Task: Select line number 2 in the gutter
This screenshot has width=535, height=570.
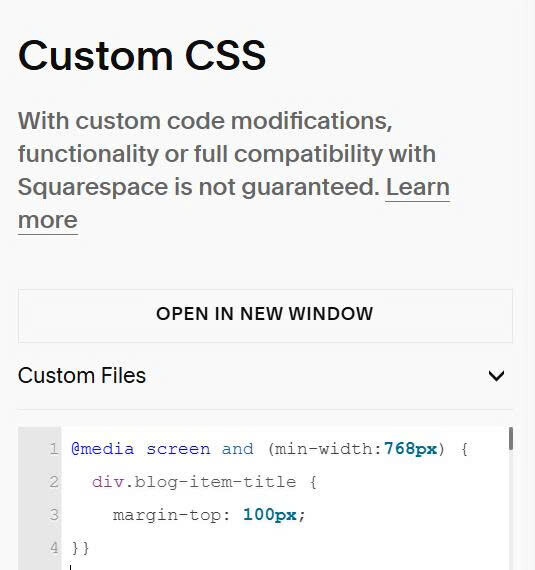Action: click(x=54, y=482)
